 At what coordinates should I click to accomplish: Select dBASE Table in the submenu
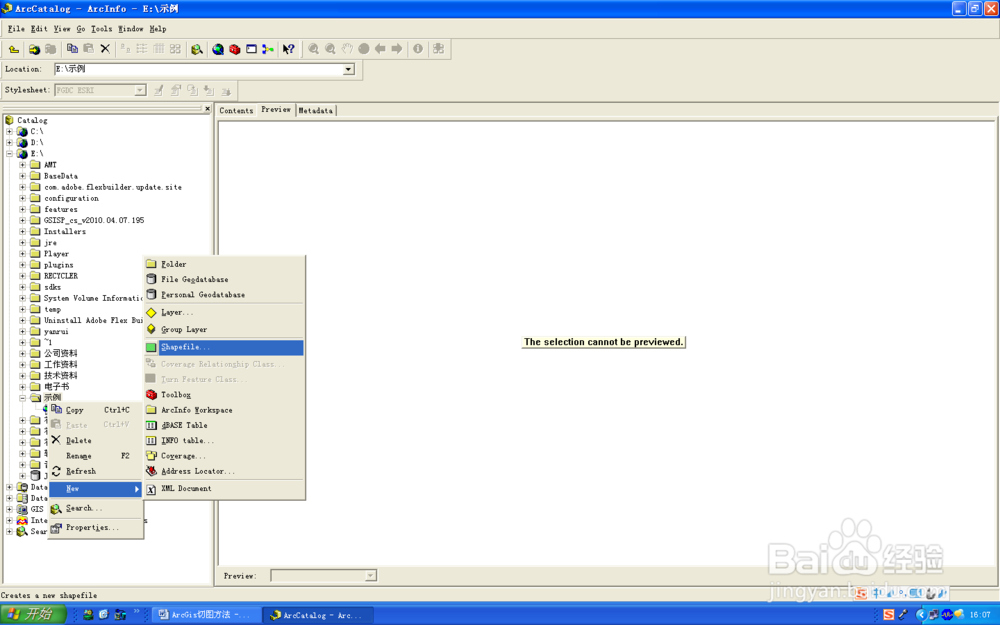[x=224, y=425]
